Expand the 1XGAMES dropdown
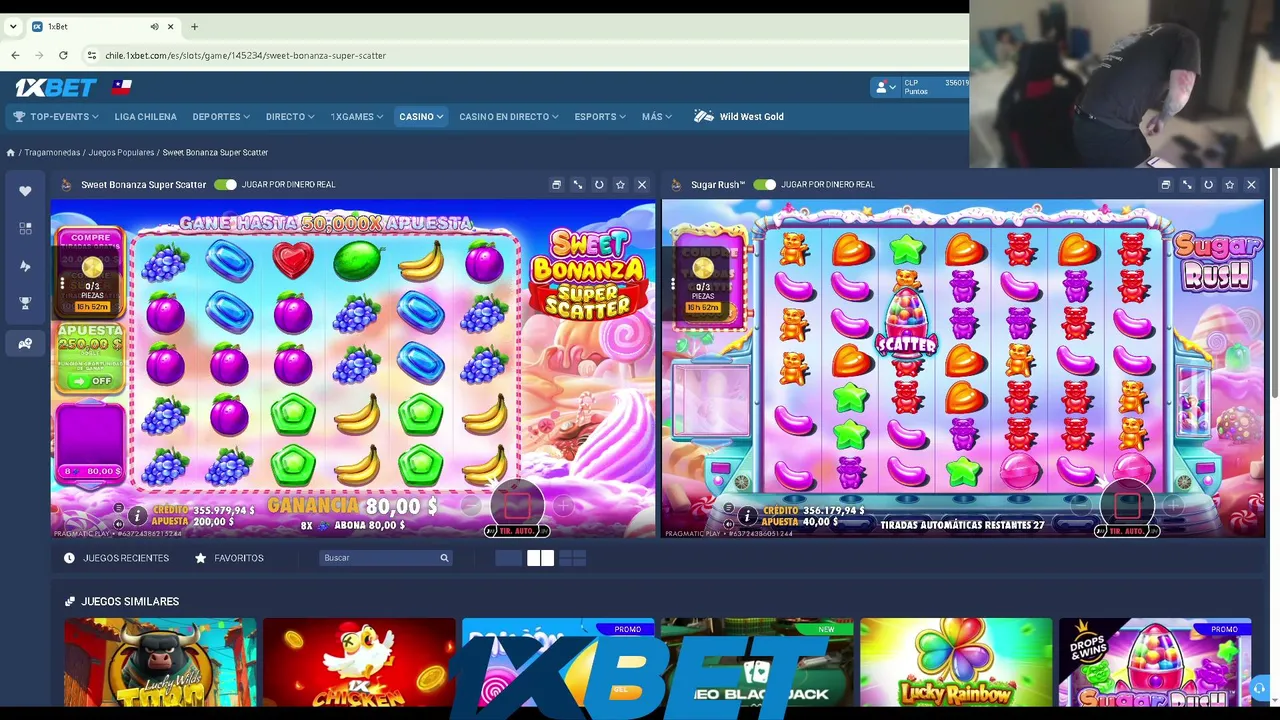1280x720 pixels. [x=357, y=117]
